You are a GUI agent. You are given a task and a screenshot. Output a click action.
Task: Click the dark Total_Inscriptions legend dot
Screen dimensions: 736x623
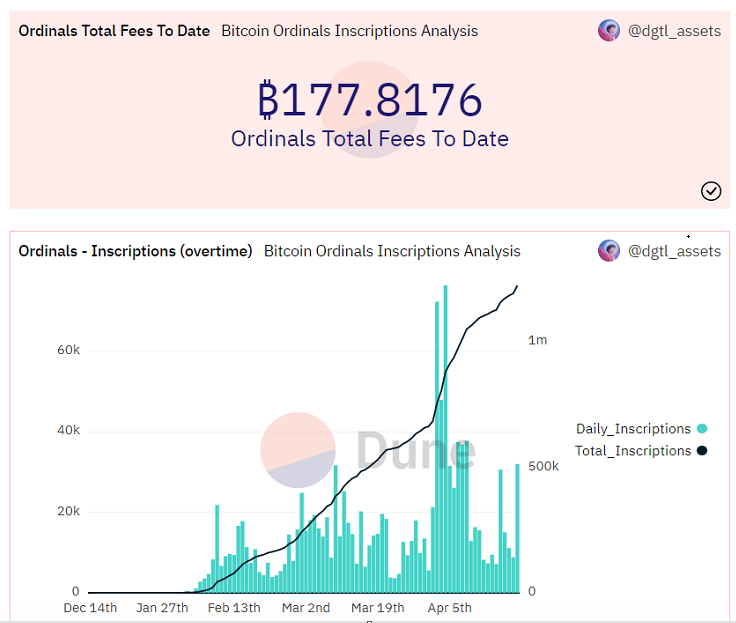click(702, 451)
